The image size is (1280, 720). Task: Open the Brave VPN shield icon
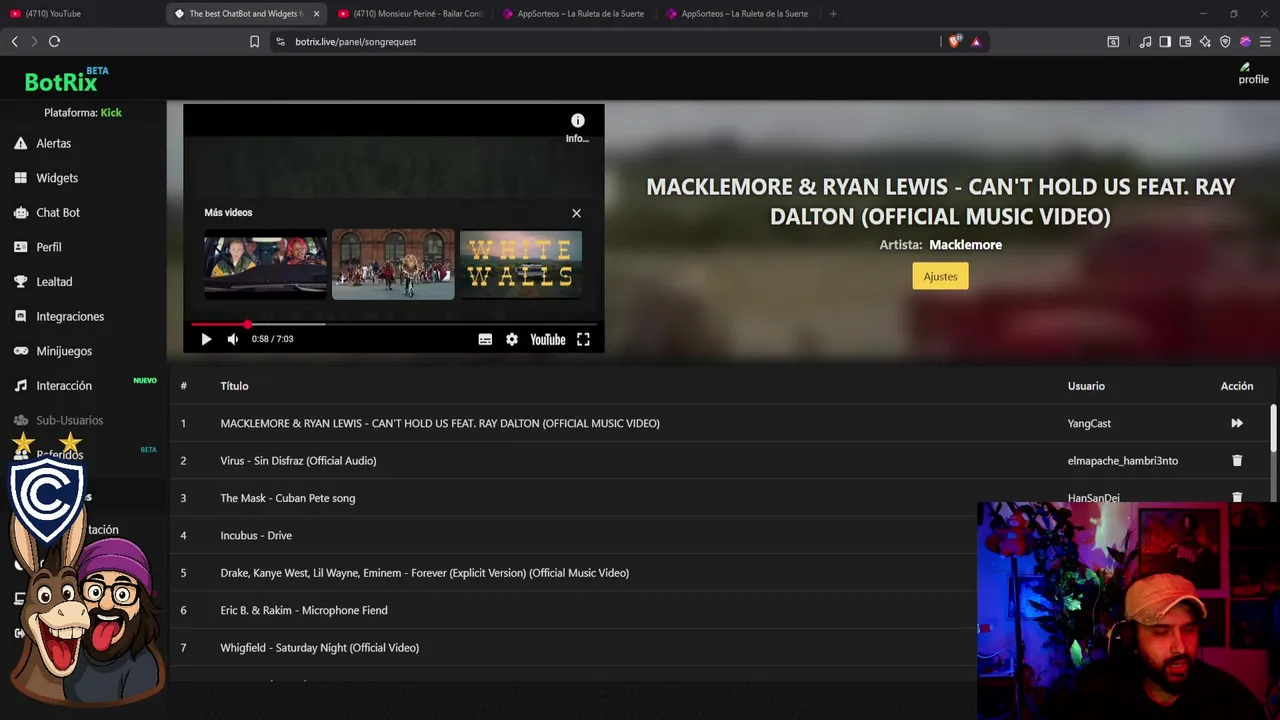[1225, 42]
